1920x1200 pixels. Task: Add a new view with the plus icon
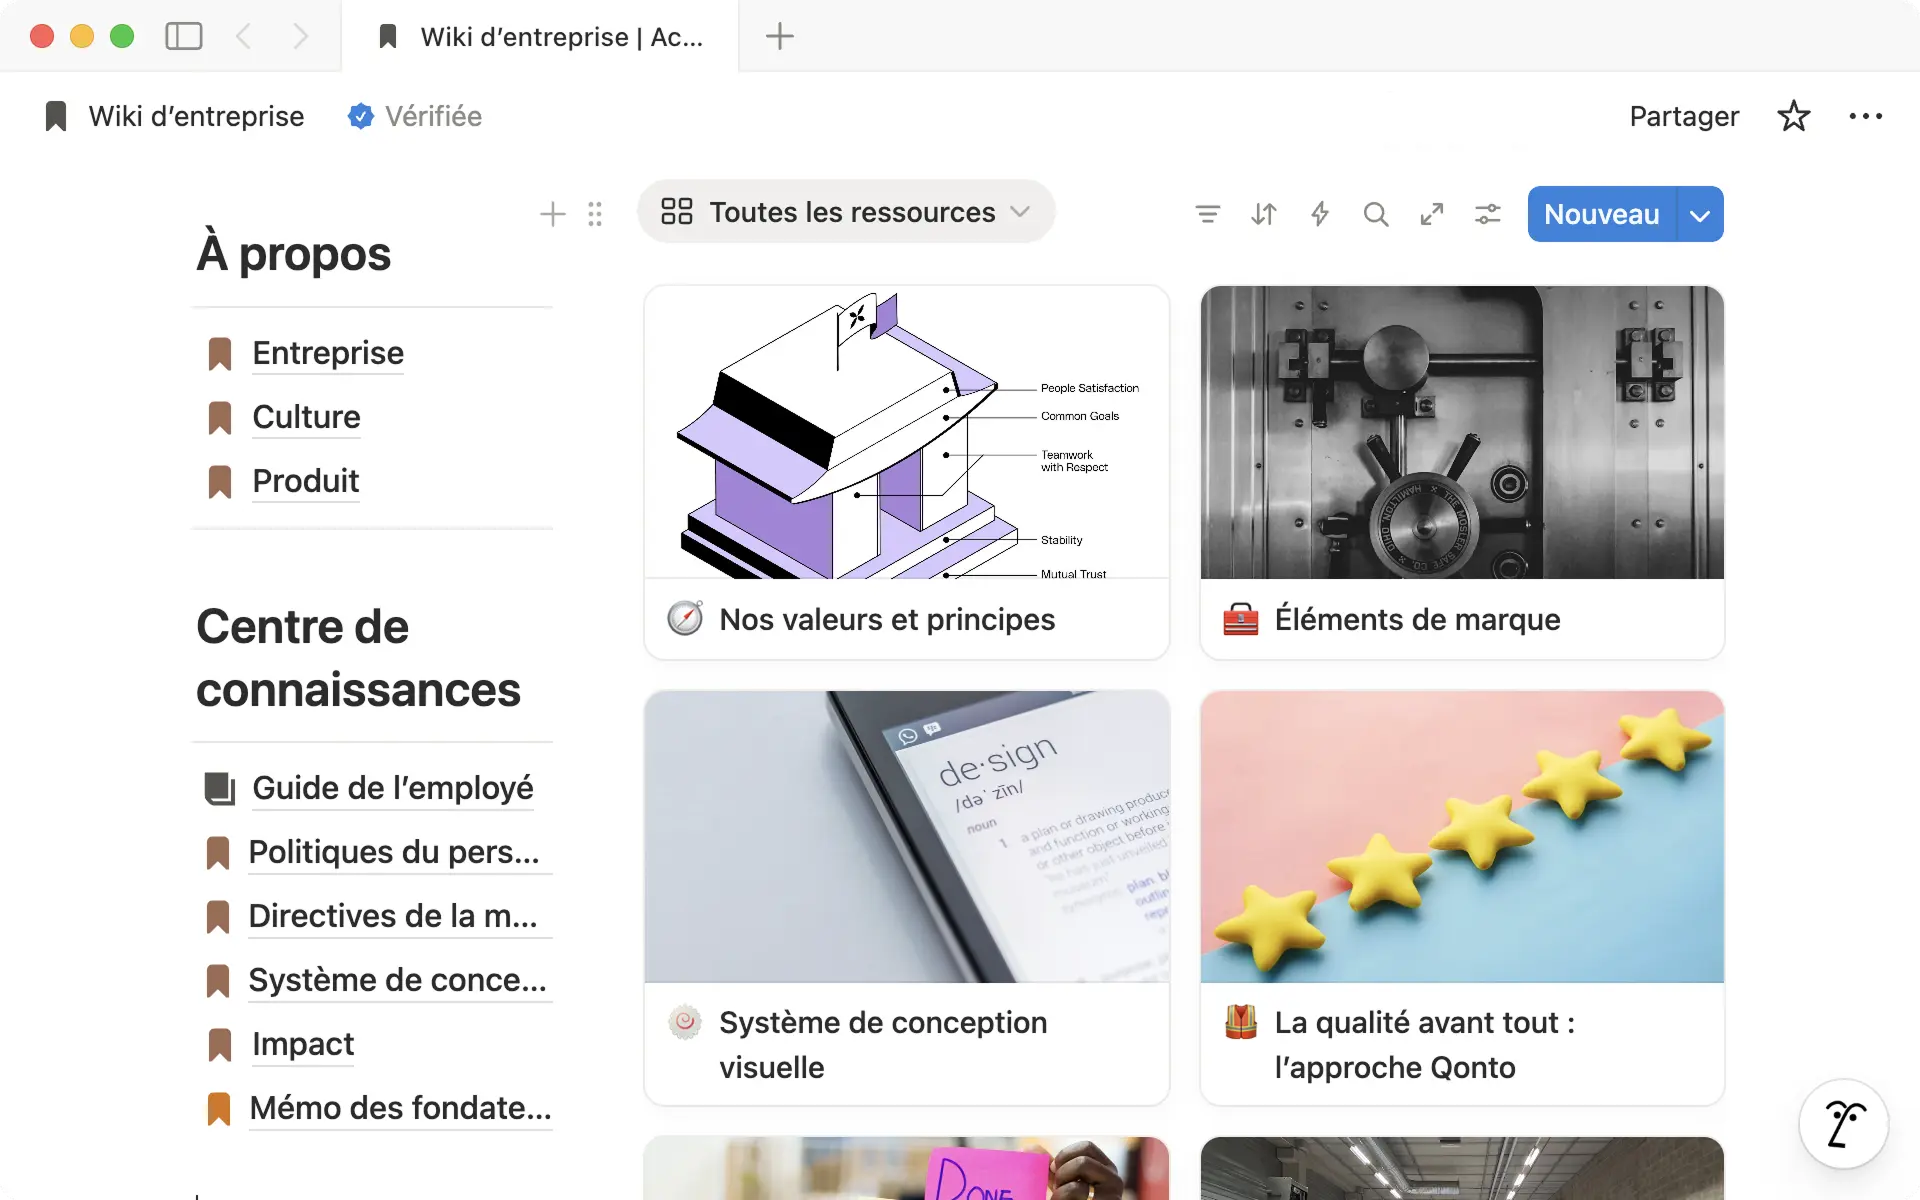click(552, 214)
